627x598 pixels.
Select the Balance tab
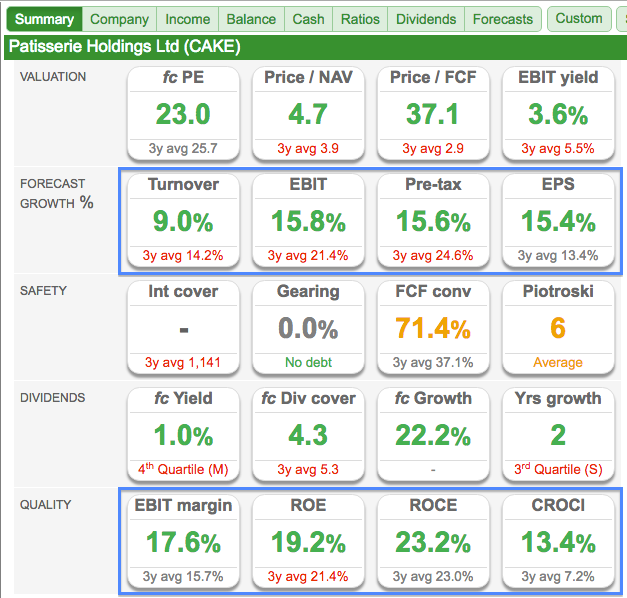[251, 19]
